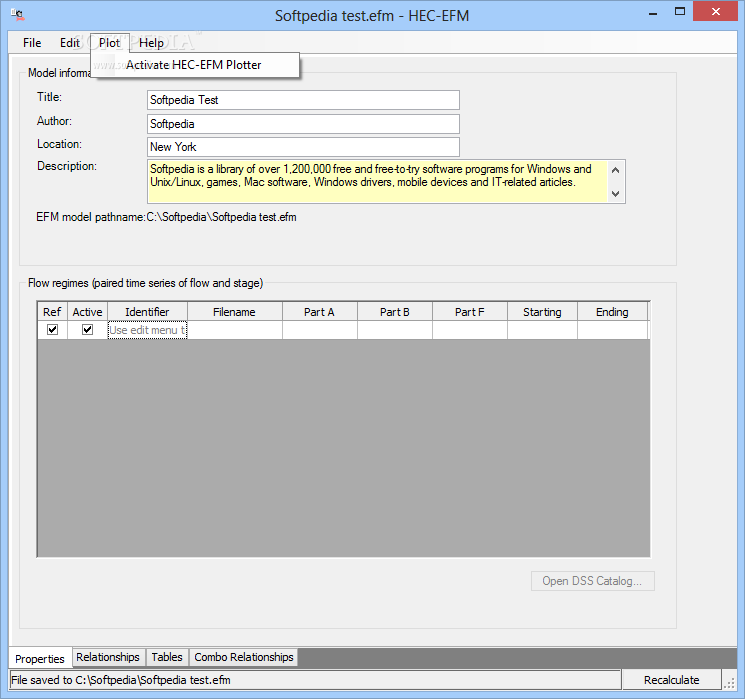Switch to the Properties tab

click(40, 659)
